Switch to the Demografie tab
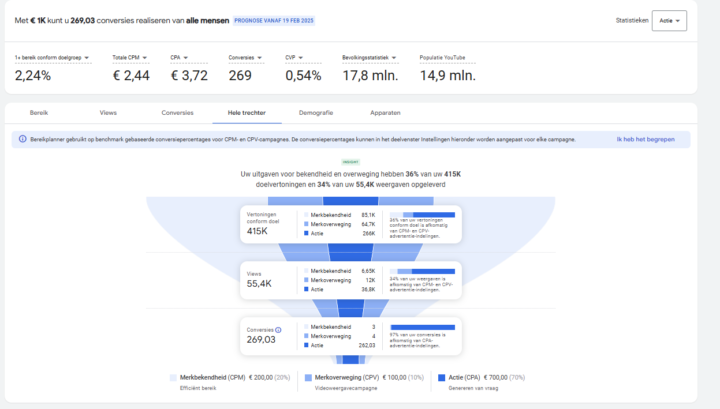720x409 pixels. click(316, 113)
